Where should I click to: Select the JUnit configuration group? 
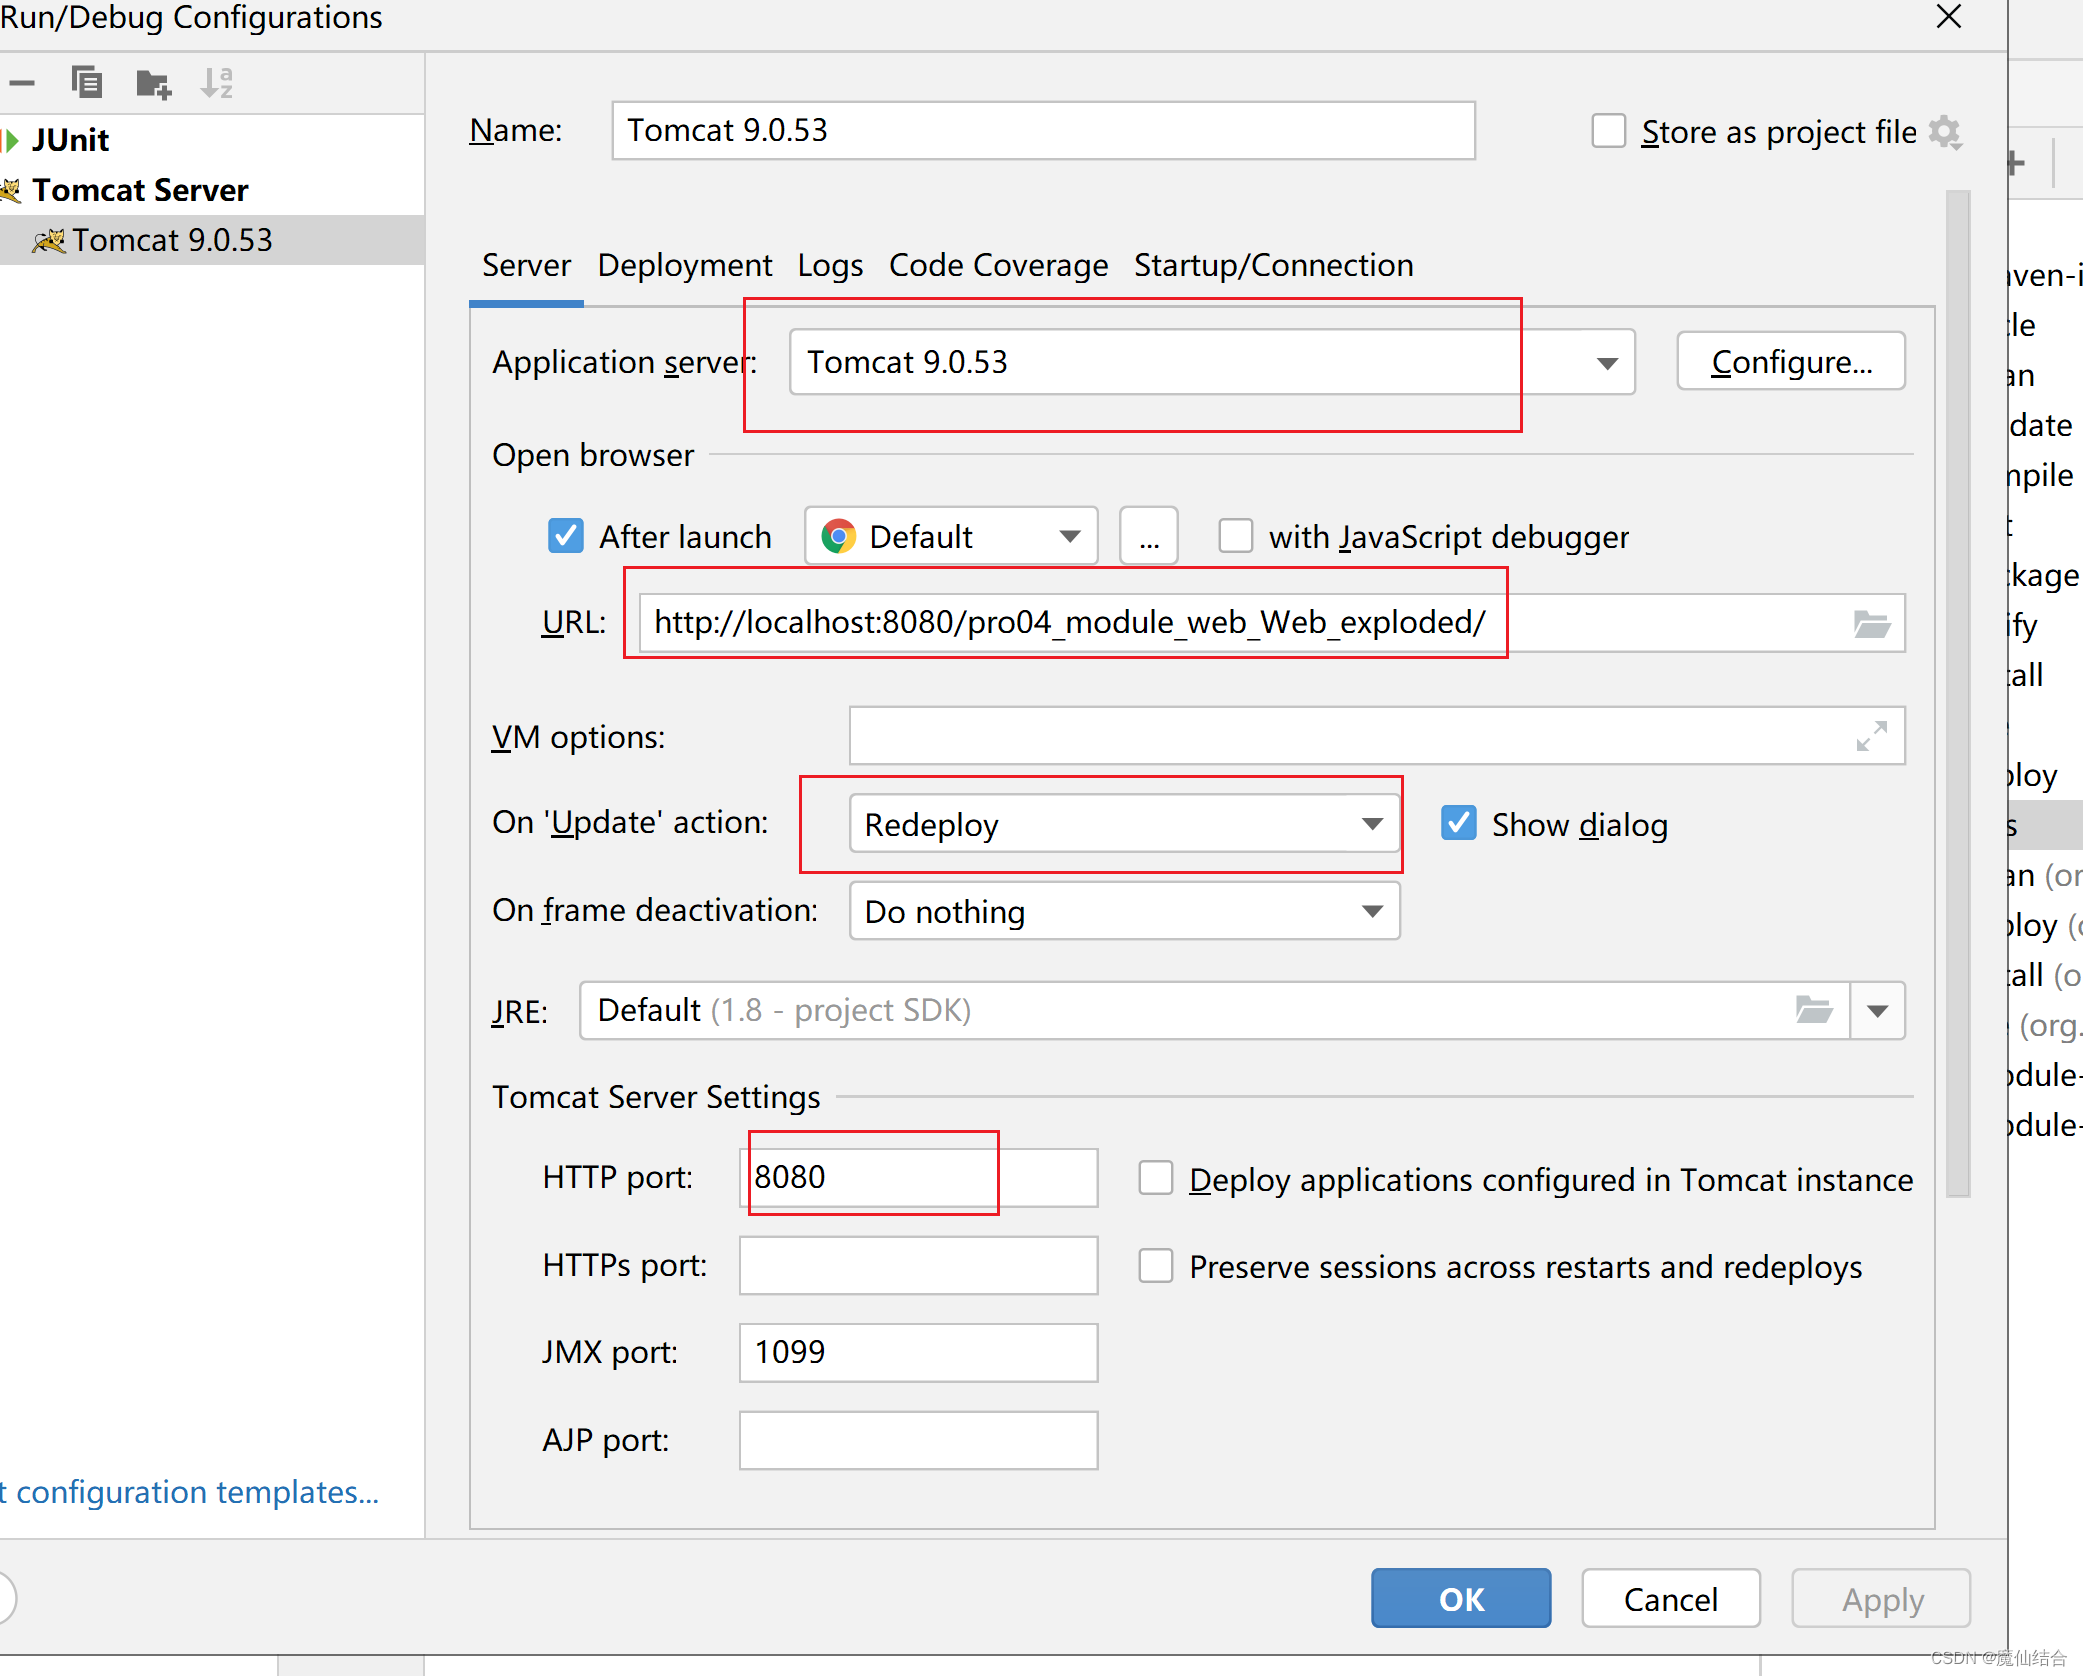[70, 140]
